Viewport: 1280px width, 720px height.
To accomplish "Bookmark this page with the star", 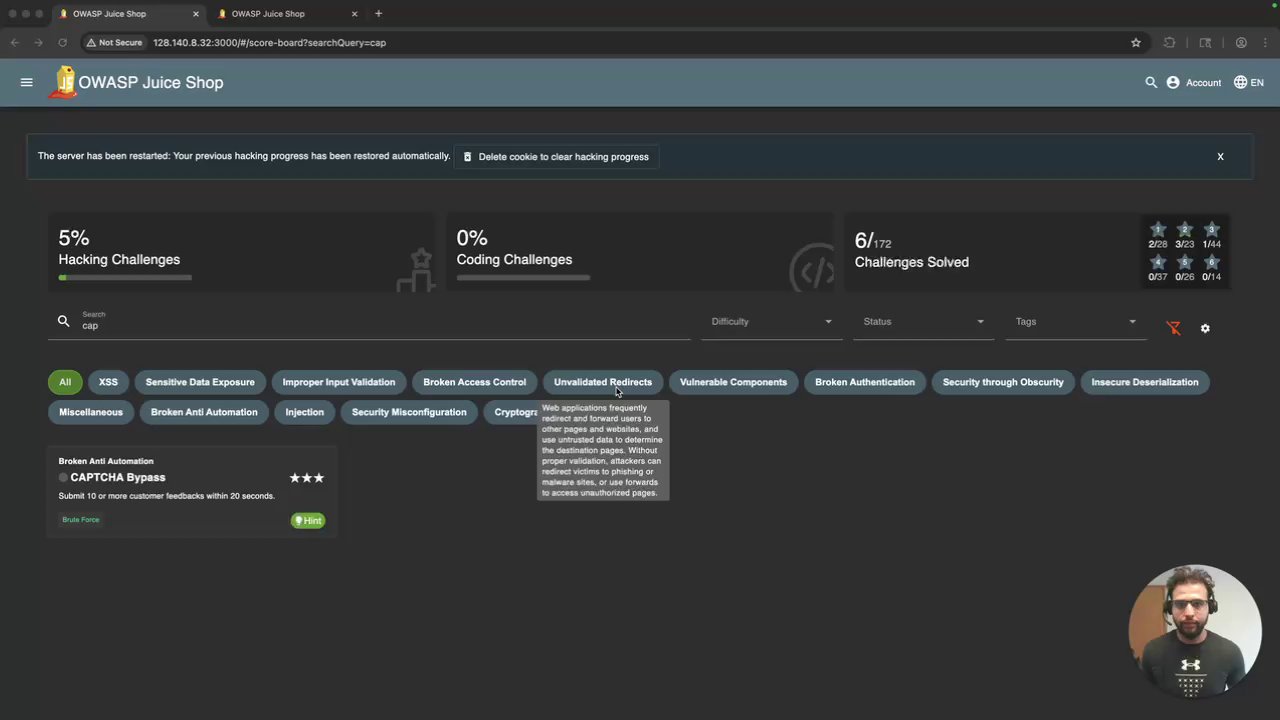I will (1136, 43).
